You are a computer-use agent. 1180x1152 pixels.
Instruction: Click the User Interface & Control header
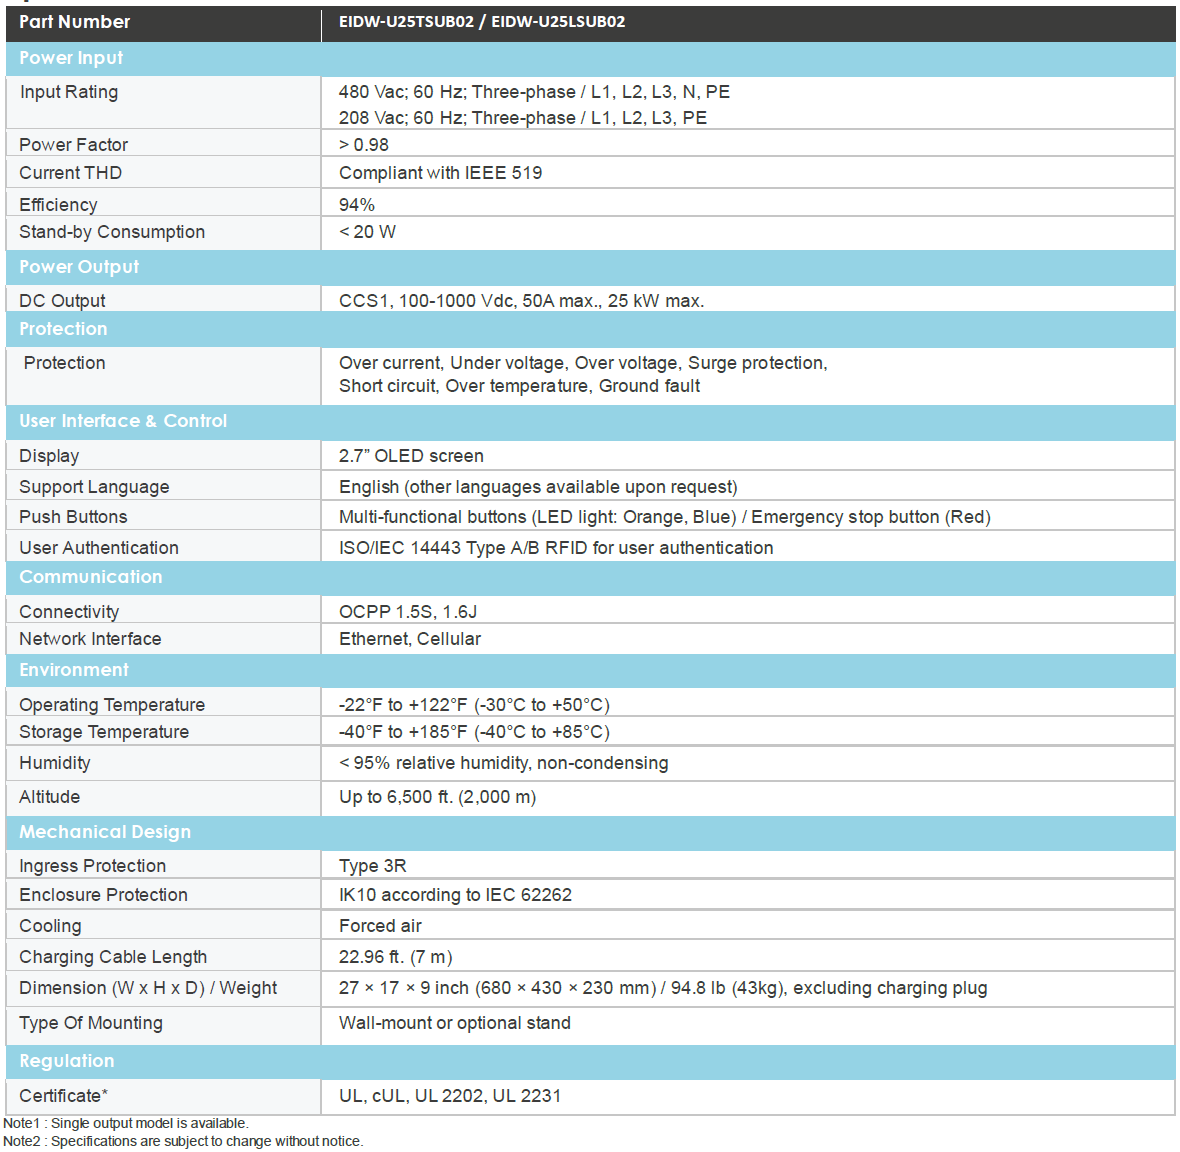tap(123, 421)
